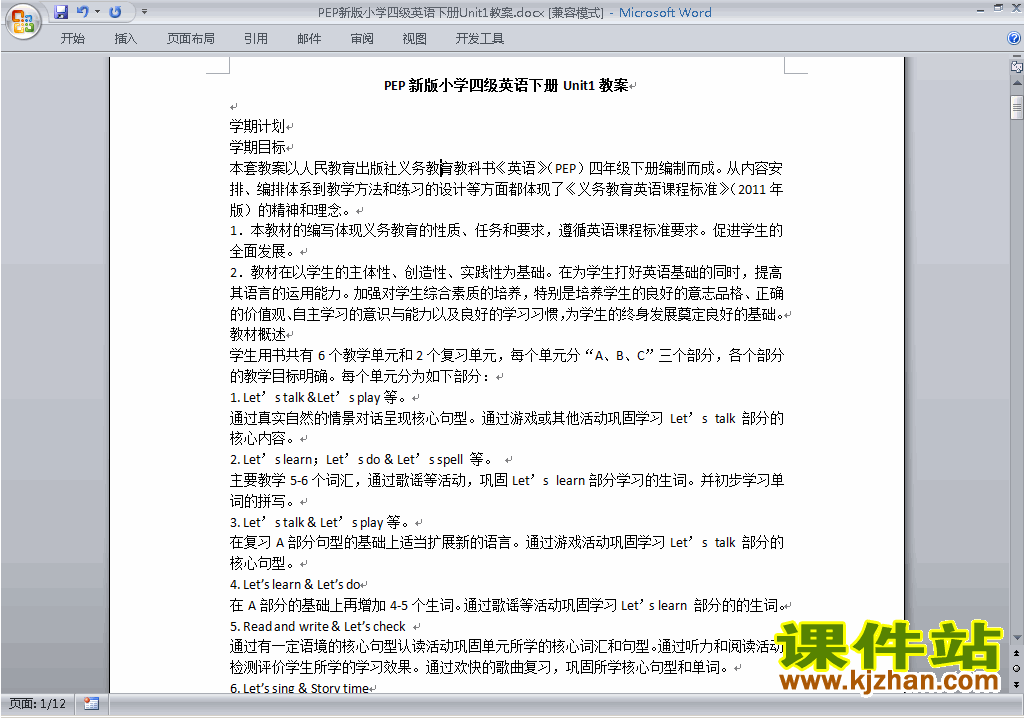Open the Select Browse Object round button

pos(1017,668)
